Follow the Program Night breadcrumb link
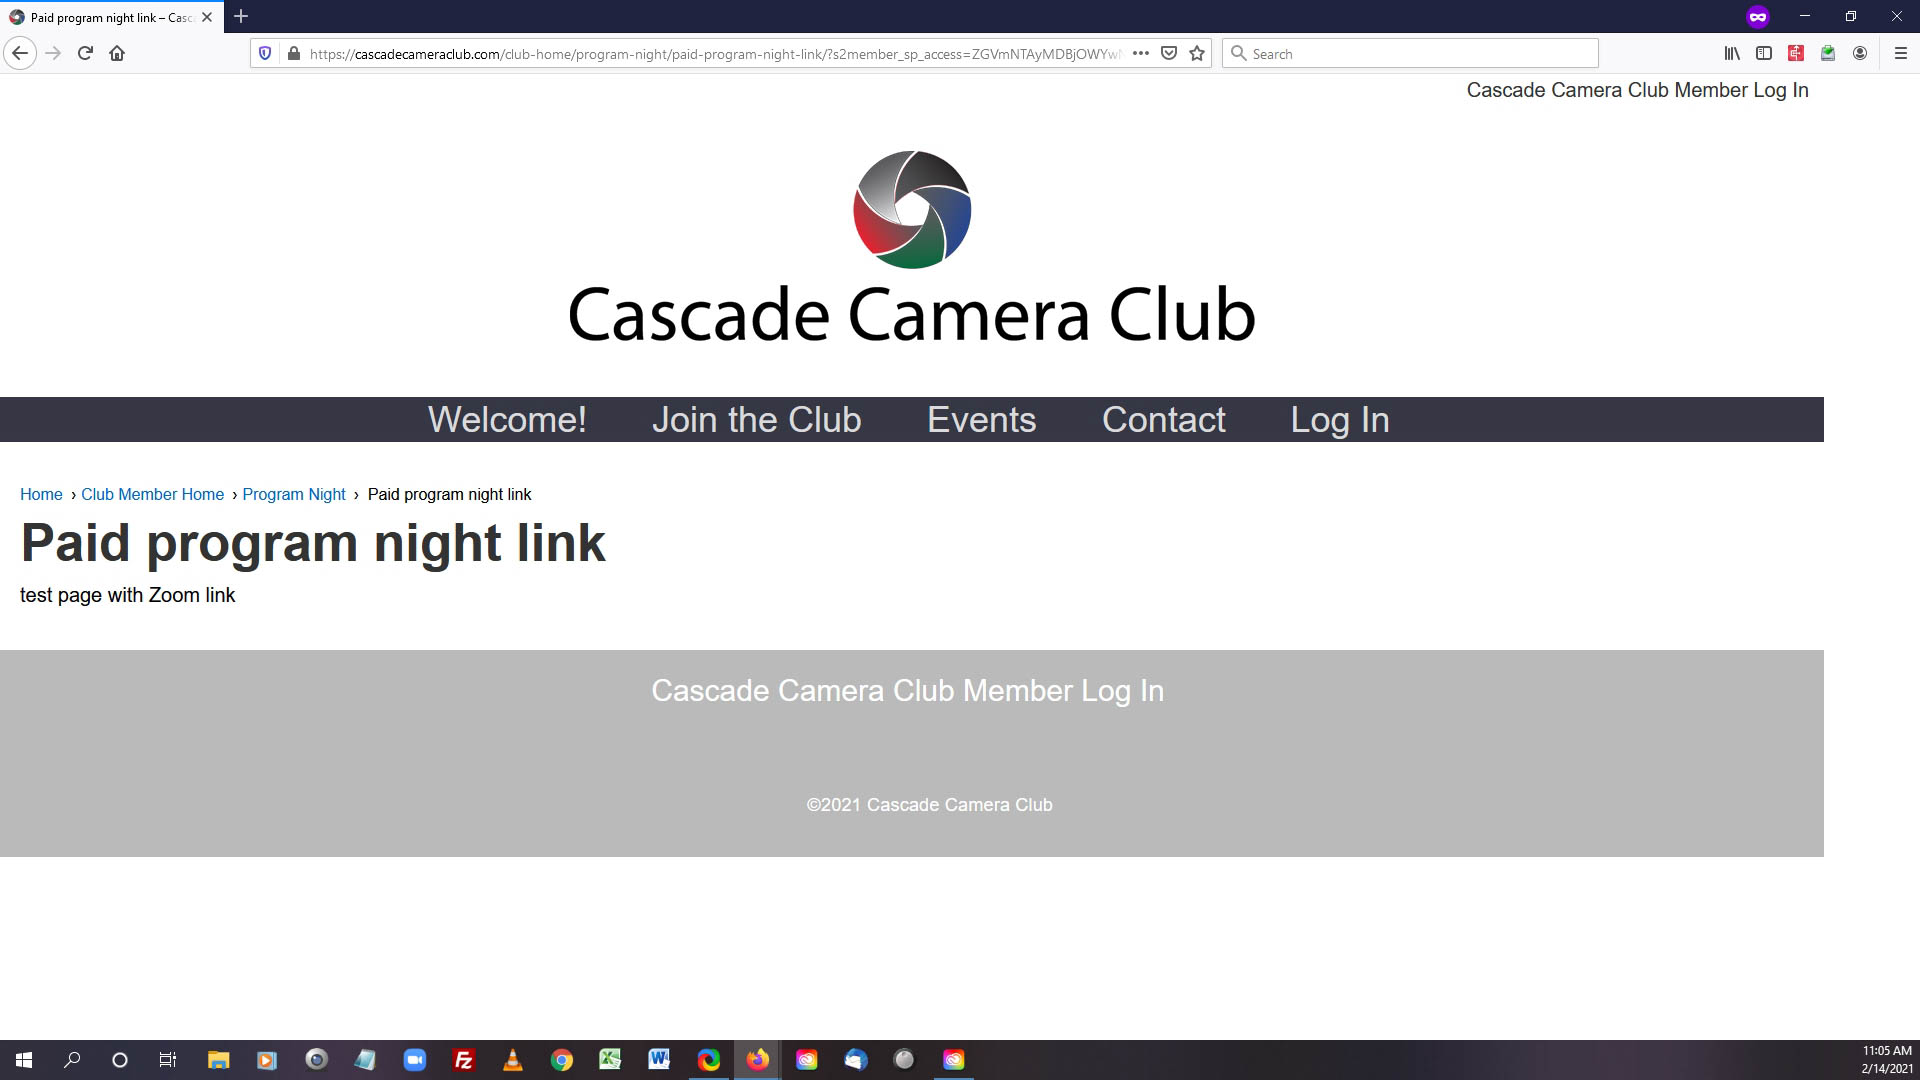The width and height of the screenshot is (1920, 1080). click(293, 494)
